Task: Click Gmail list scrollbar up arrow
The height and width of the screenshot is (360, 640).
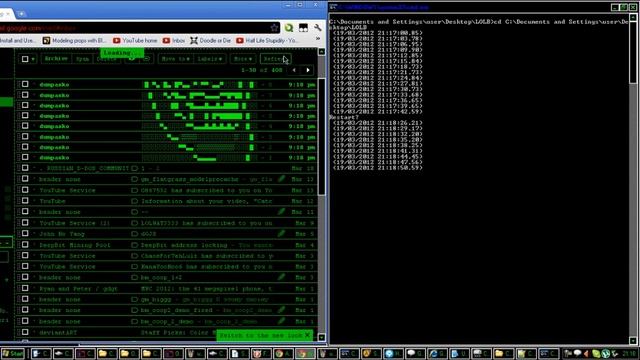Action: point(322,52)
